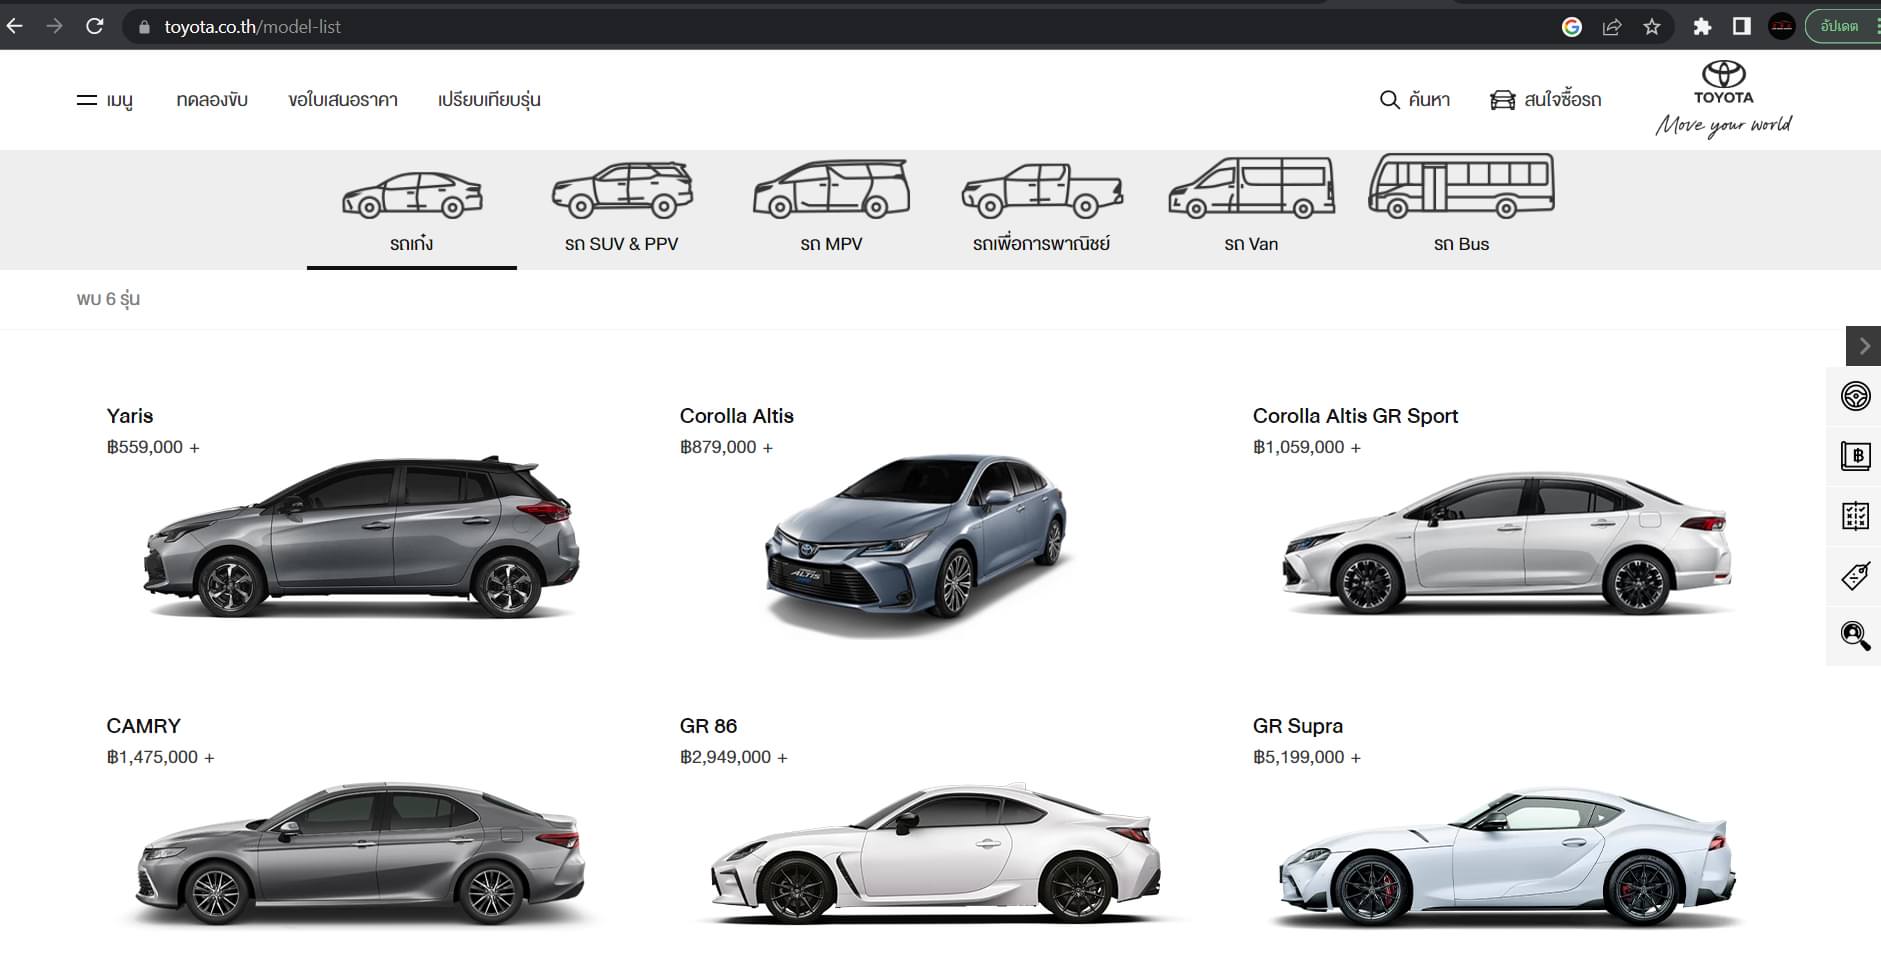
Task: Open the ทดลองขับ test drive link
Action: pos(212,100)
